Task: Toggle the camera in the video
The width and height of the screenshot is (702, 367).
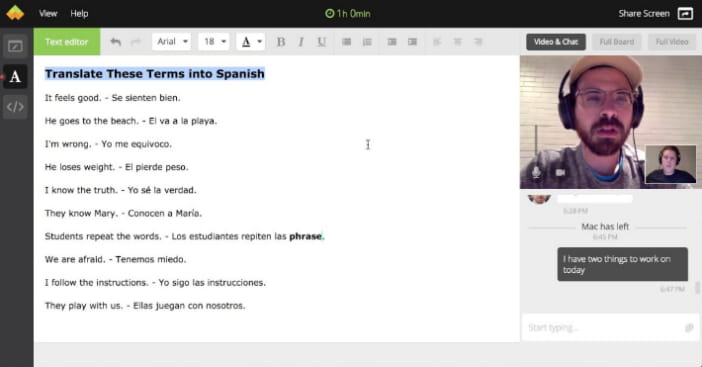Action: coord(560,172)
